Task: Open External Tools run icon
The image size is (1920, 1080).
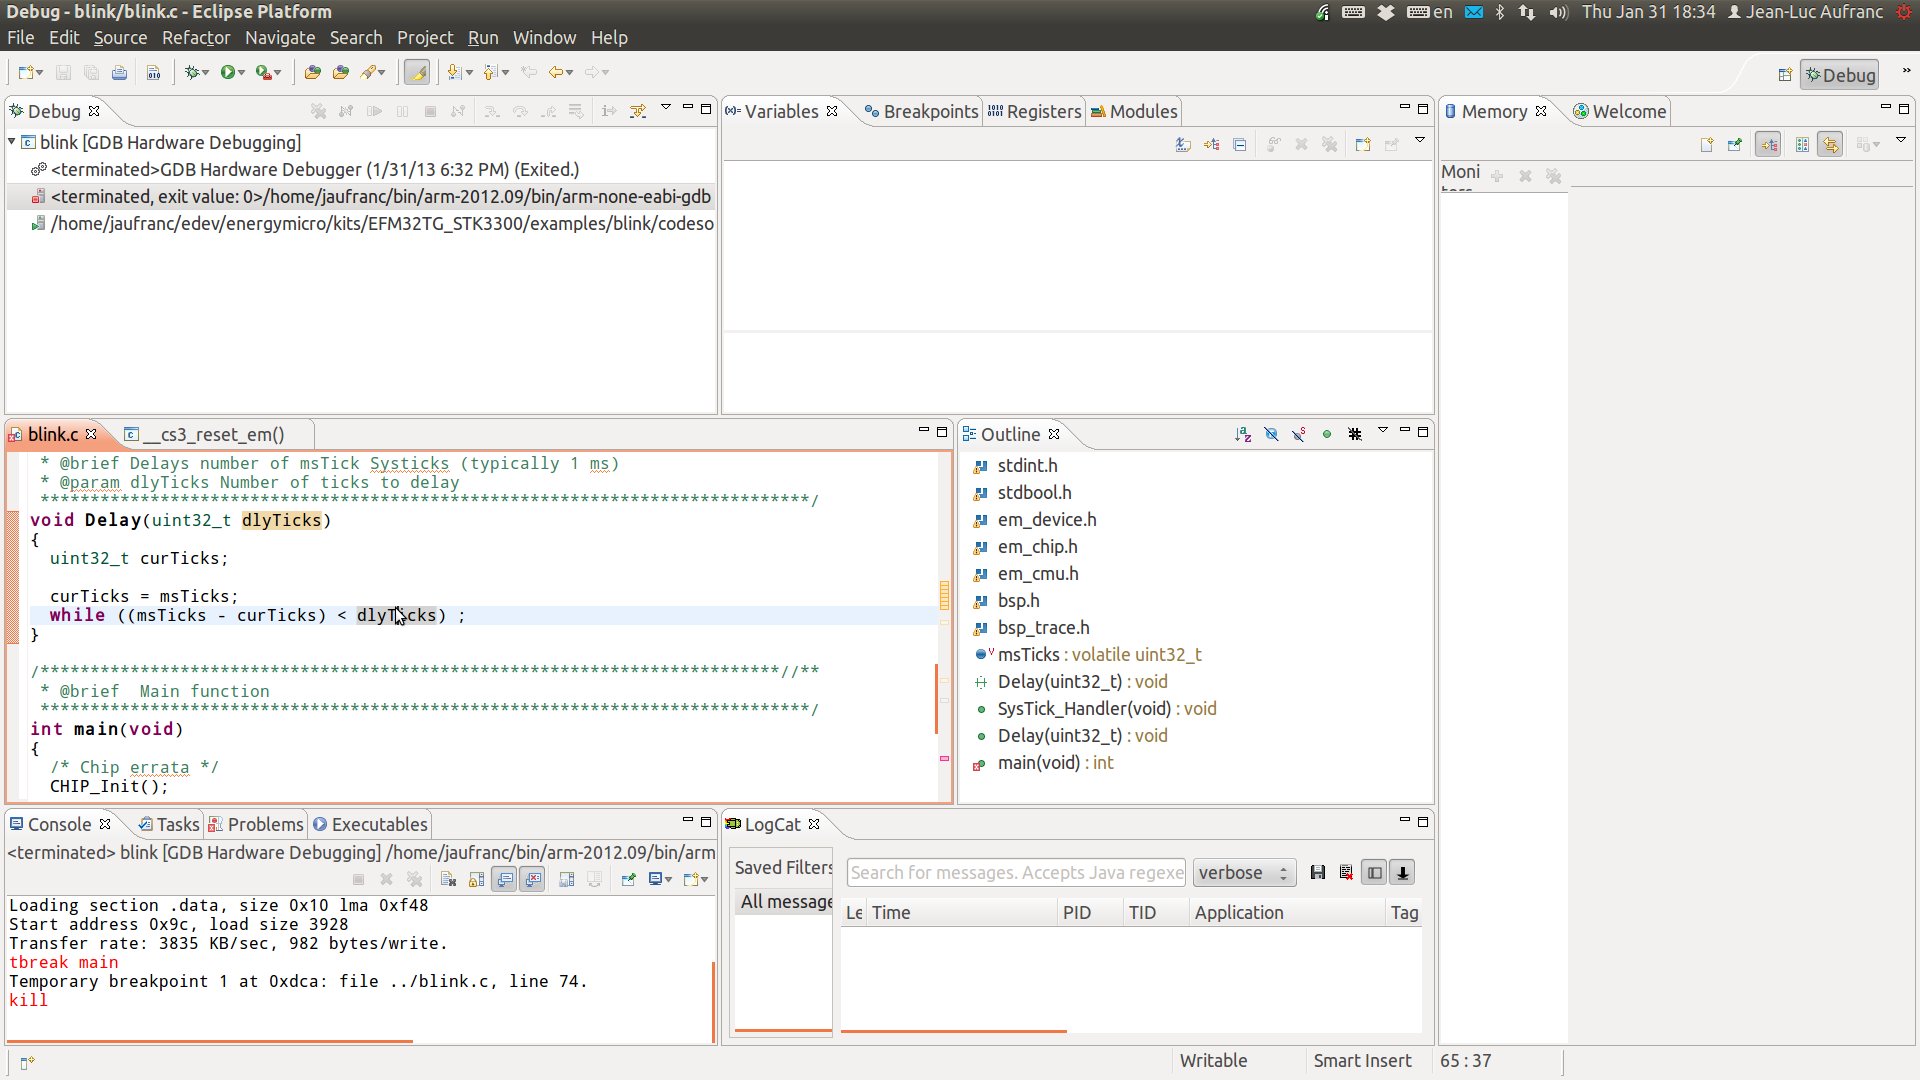Action: pyautogui.click(x=263, y=72)
